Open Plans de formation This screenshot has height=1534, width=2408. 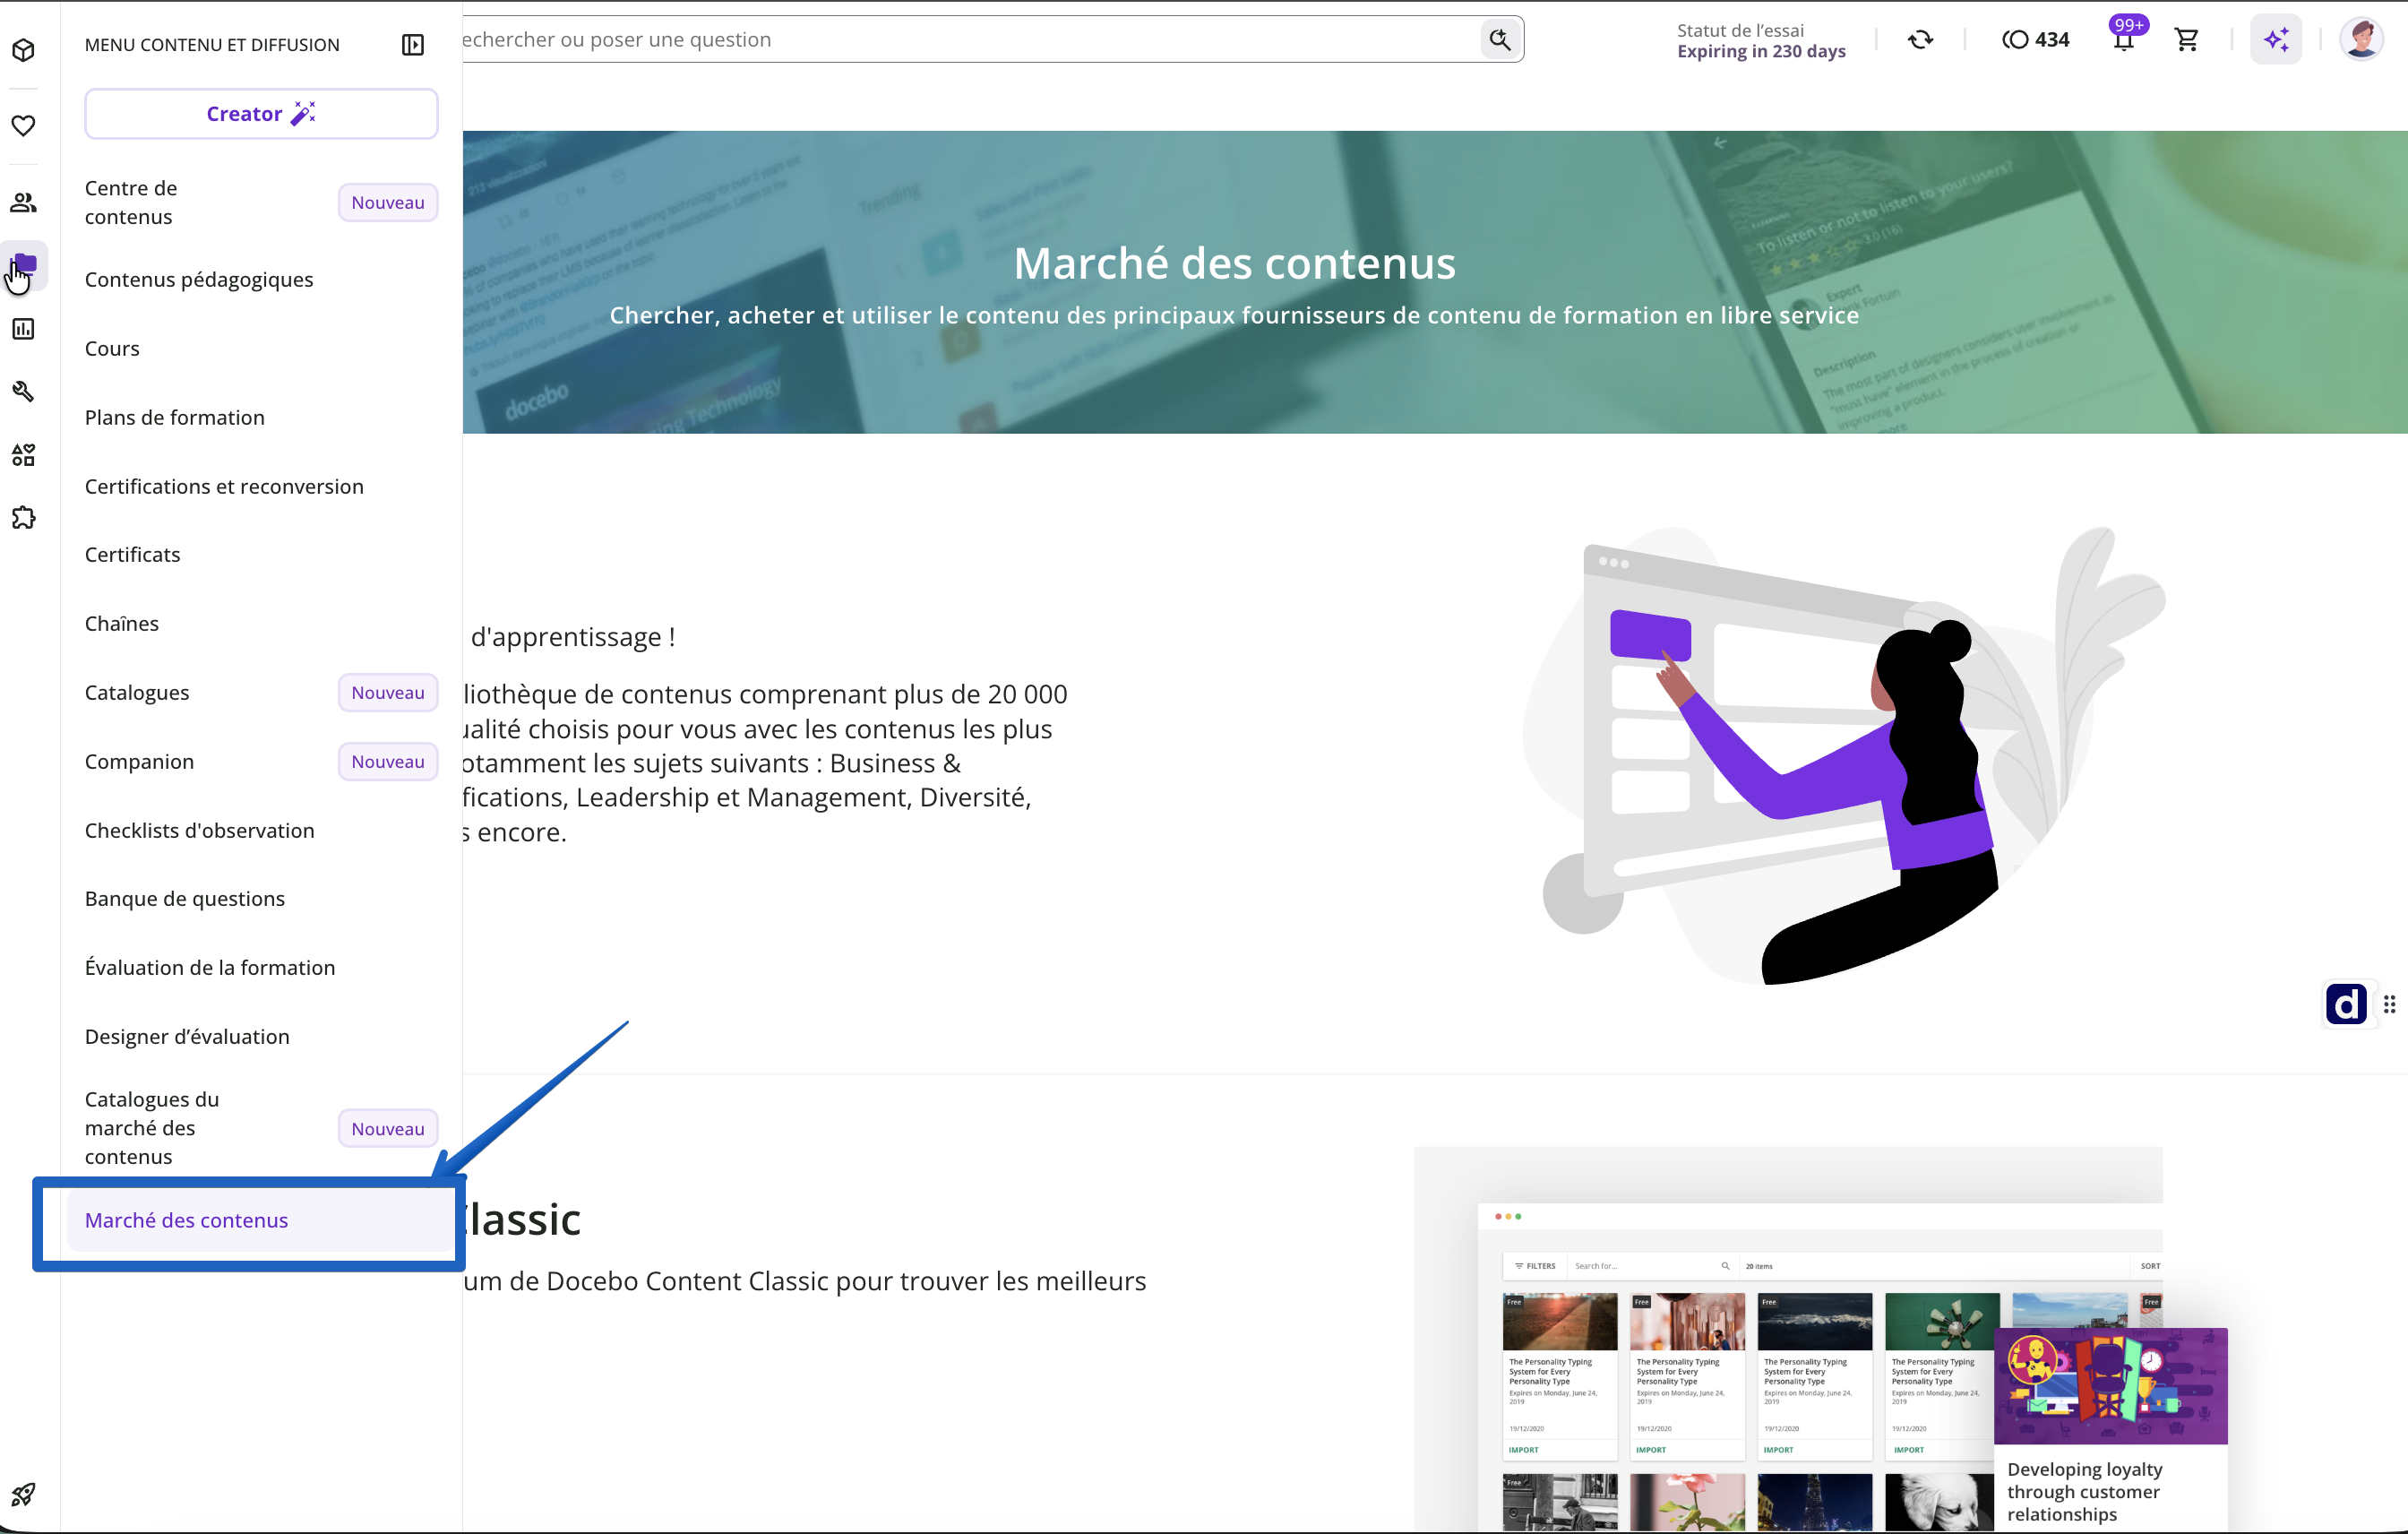tap(261, 417)
